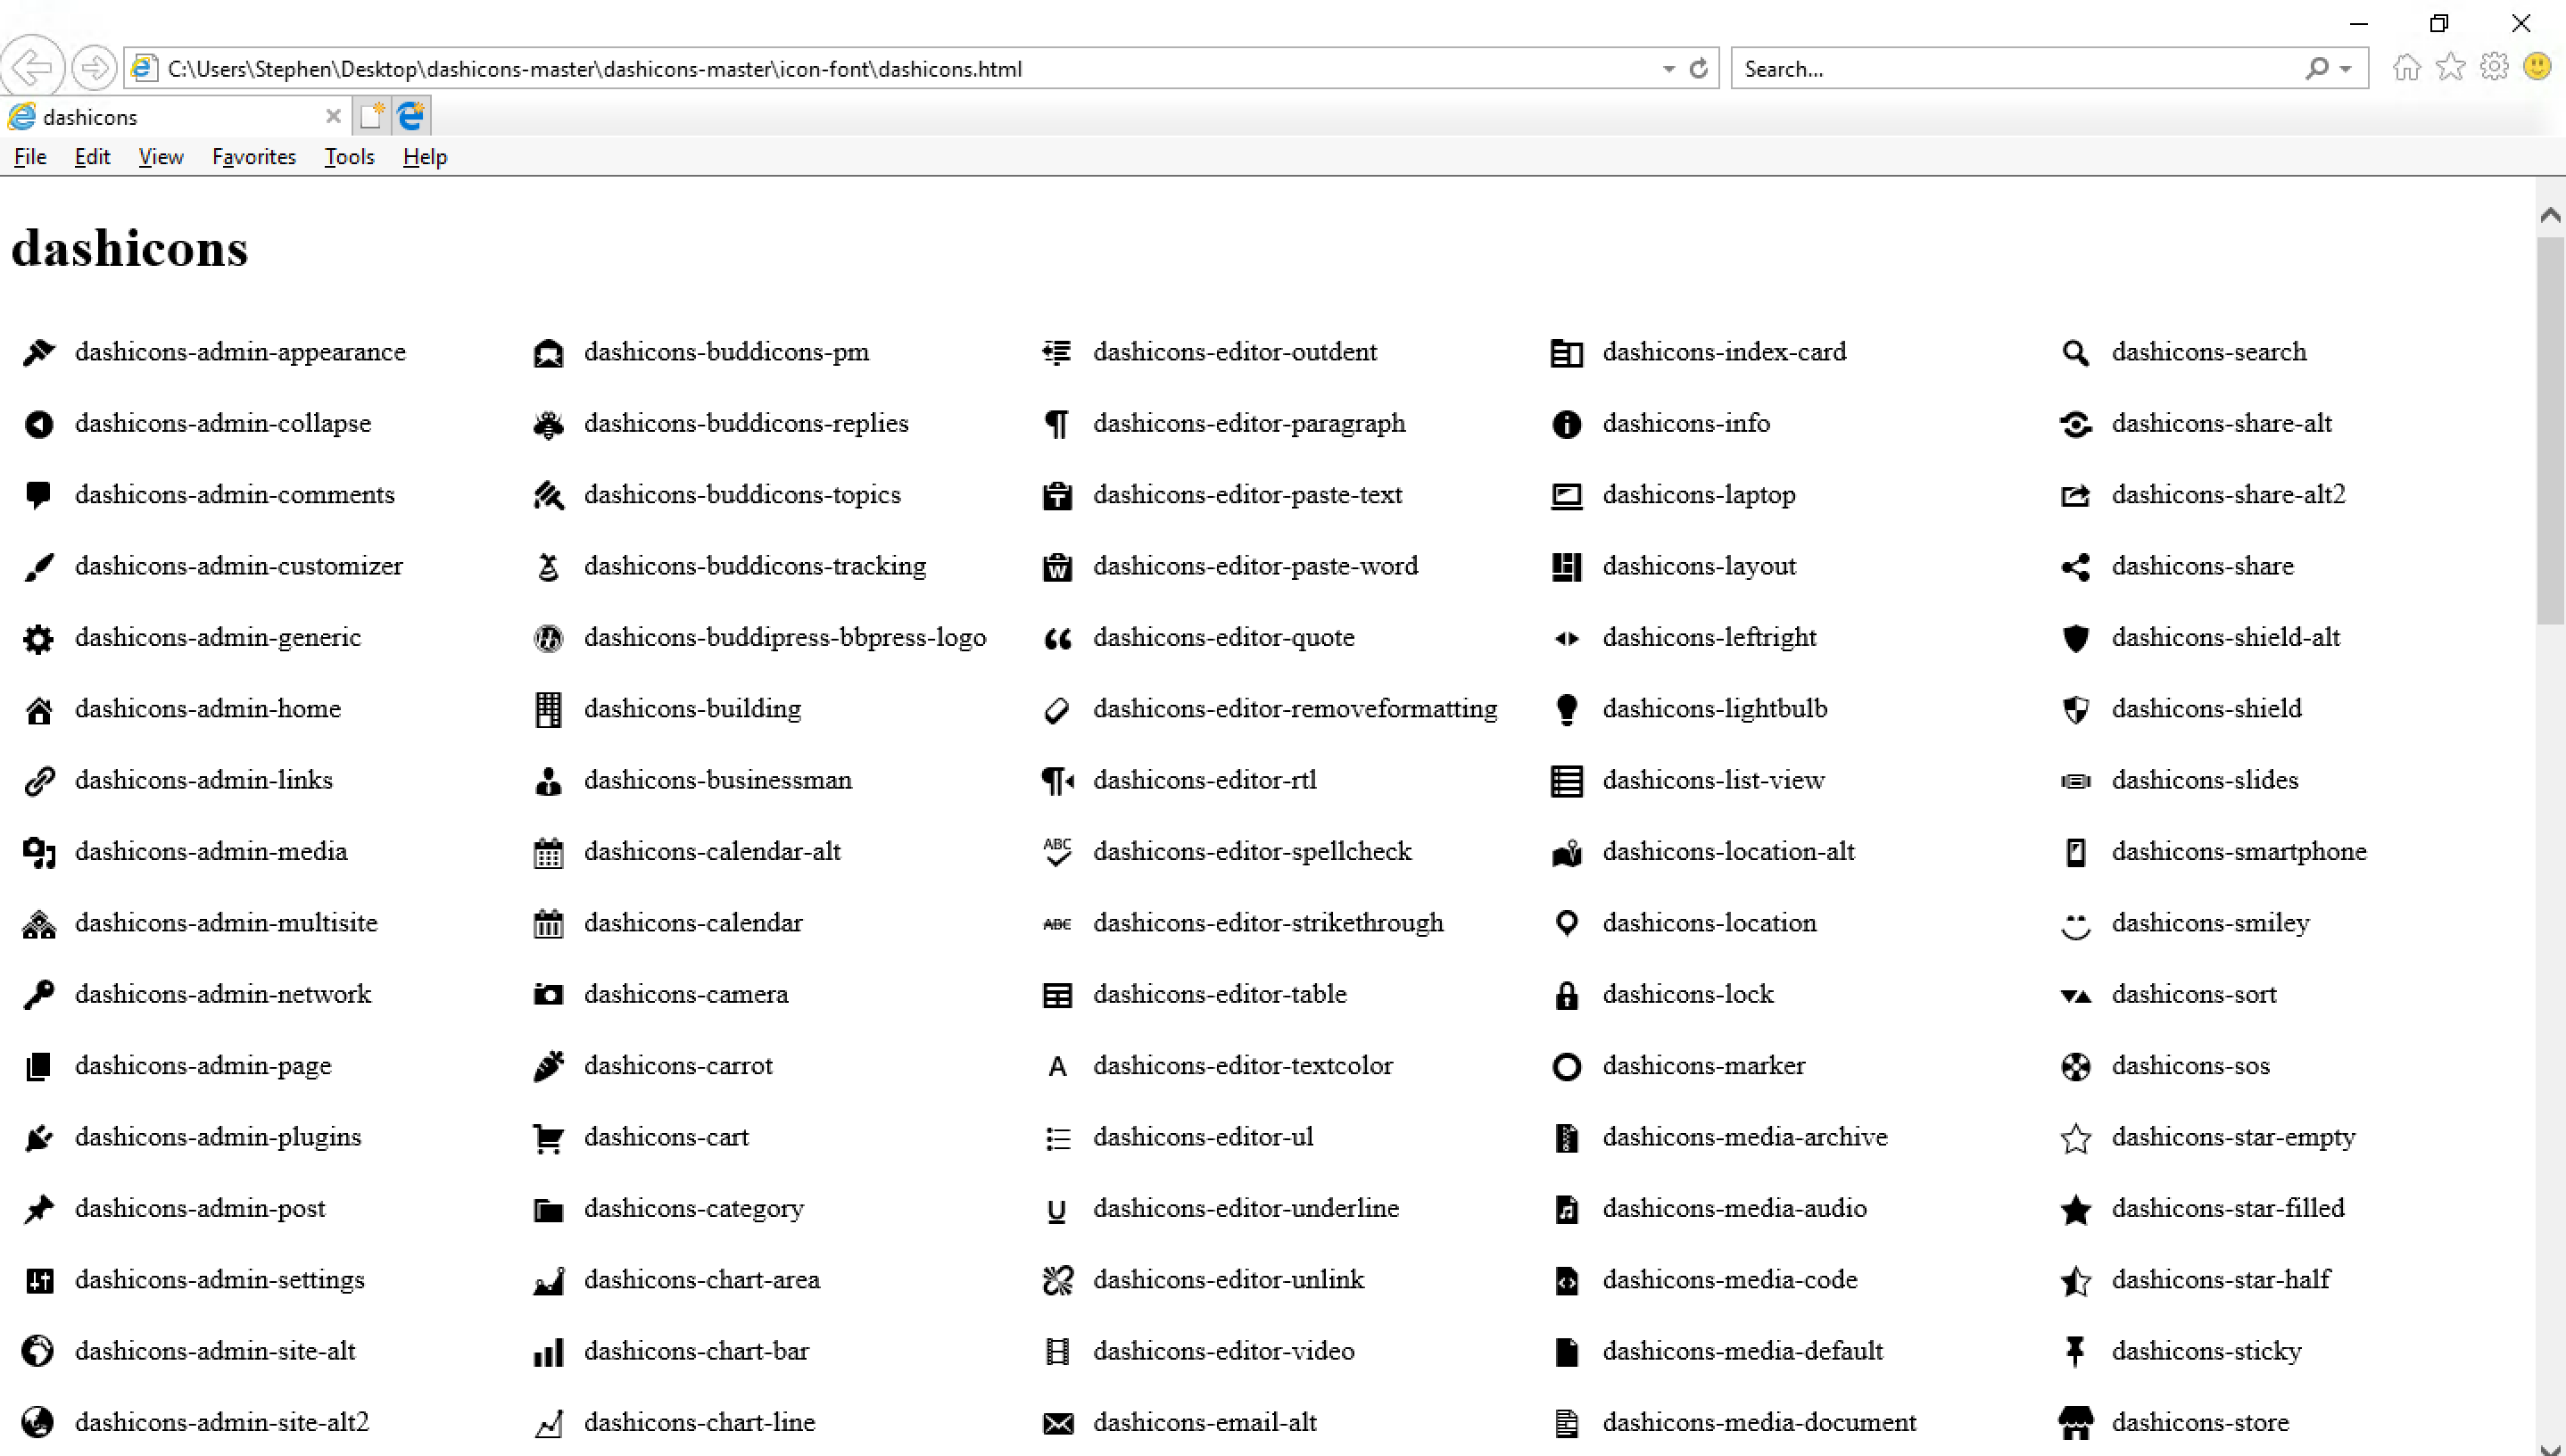Click the admin-home house icon

click(x=39, y=710)
